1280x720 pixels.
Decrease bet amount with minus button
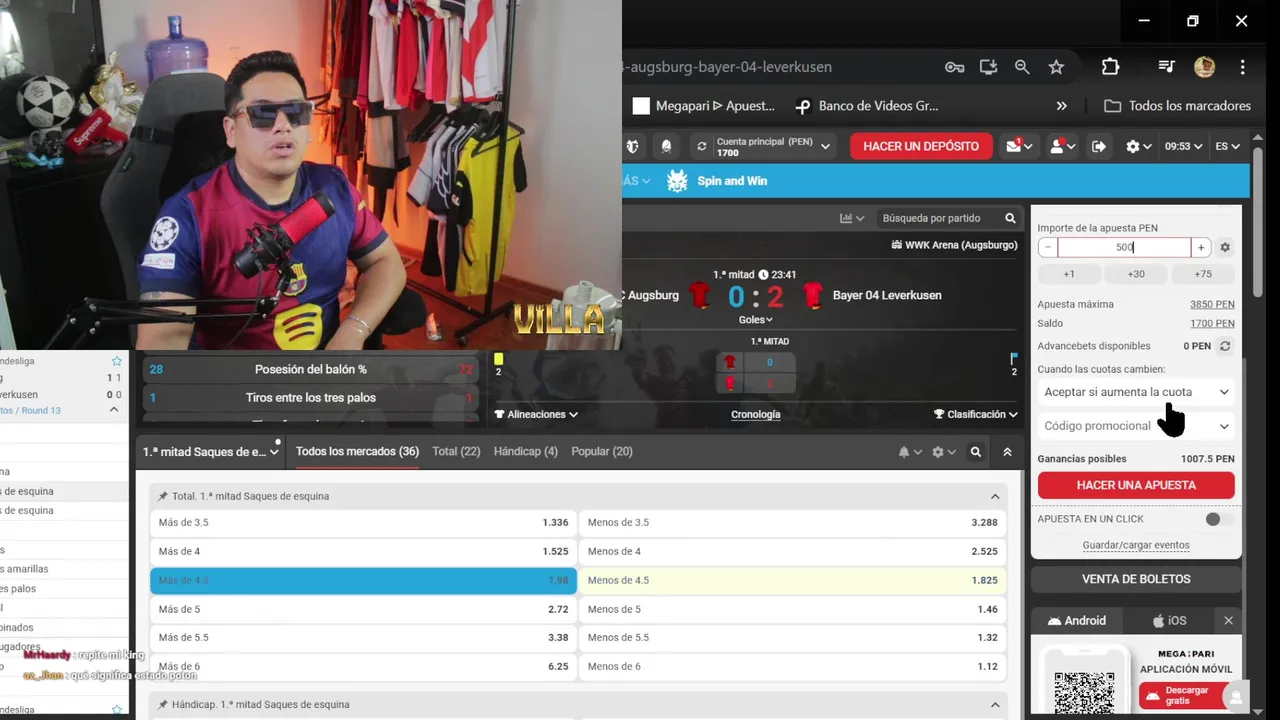[1047, 247]
